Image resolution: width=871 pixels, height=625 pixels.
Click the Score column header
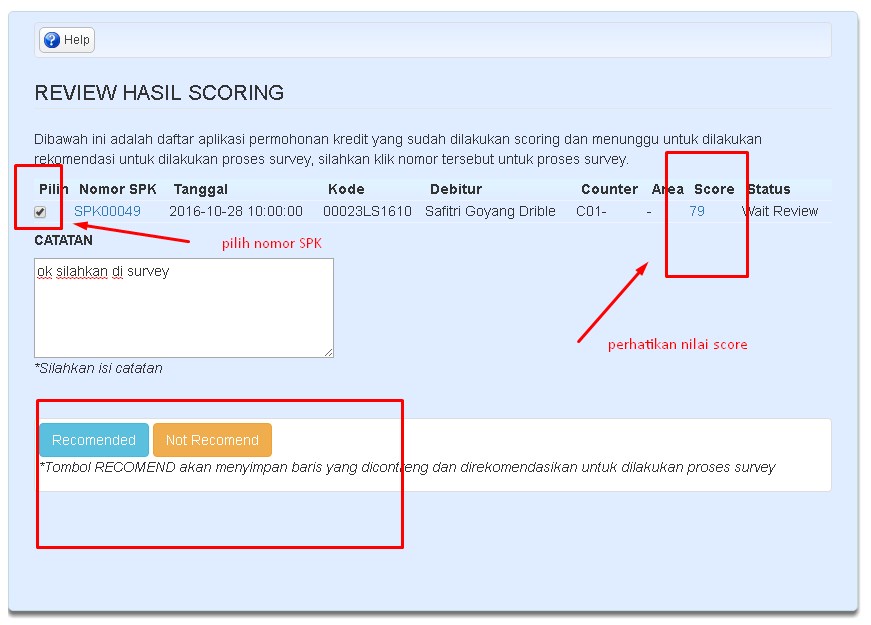point(716,189)
